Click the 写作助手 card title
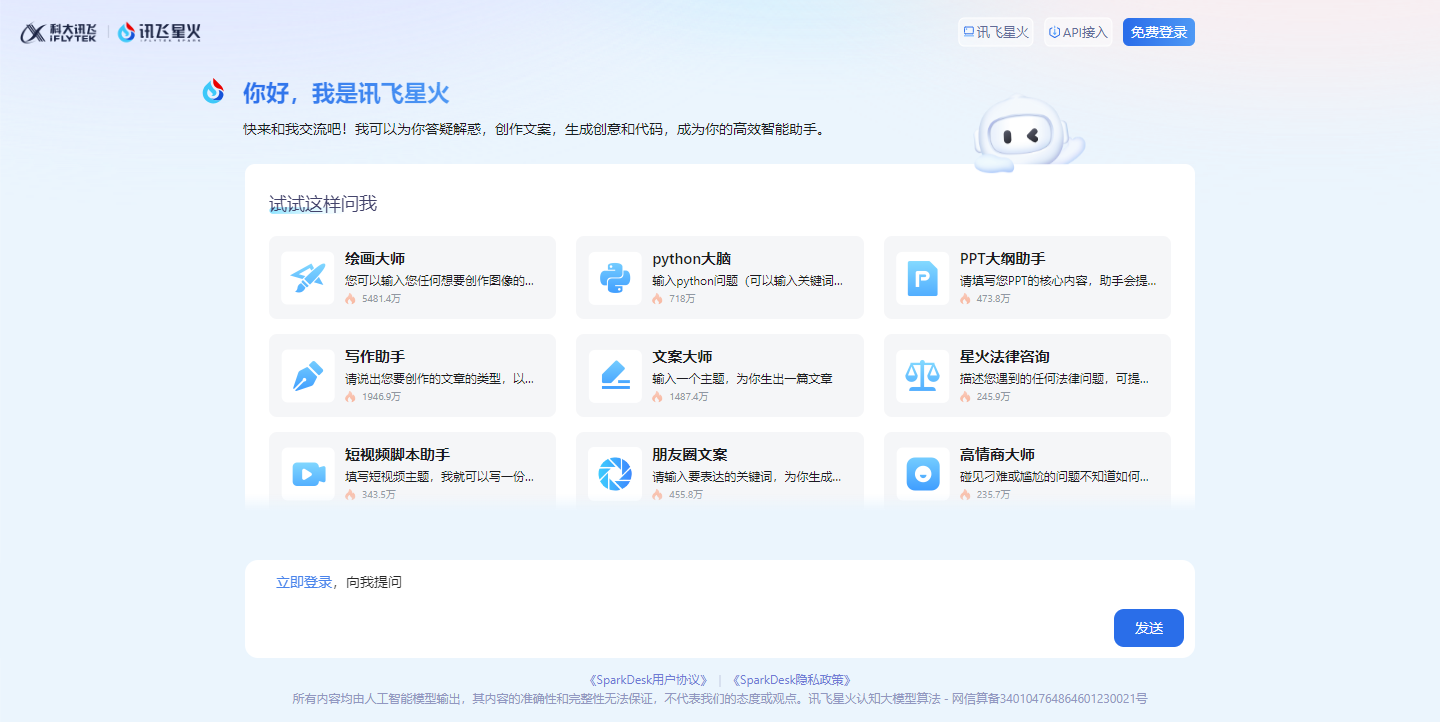 tap(375, 357)
